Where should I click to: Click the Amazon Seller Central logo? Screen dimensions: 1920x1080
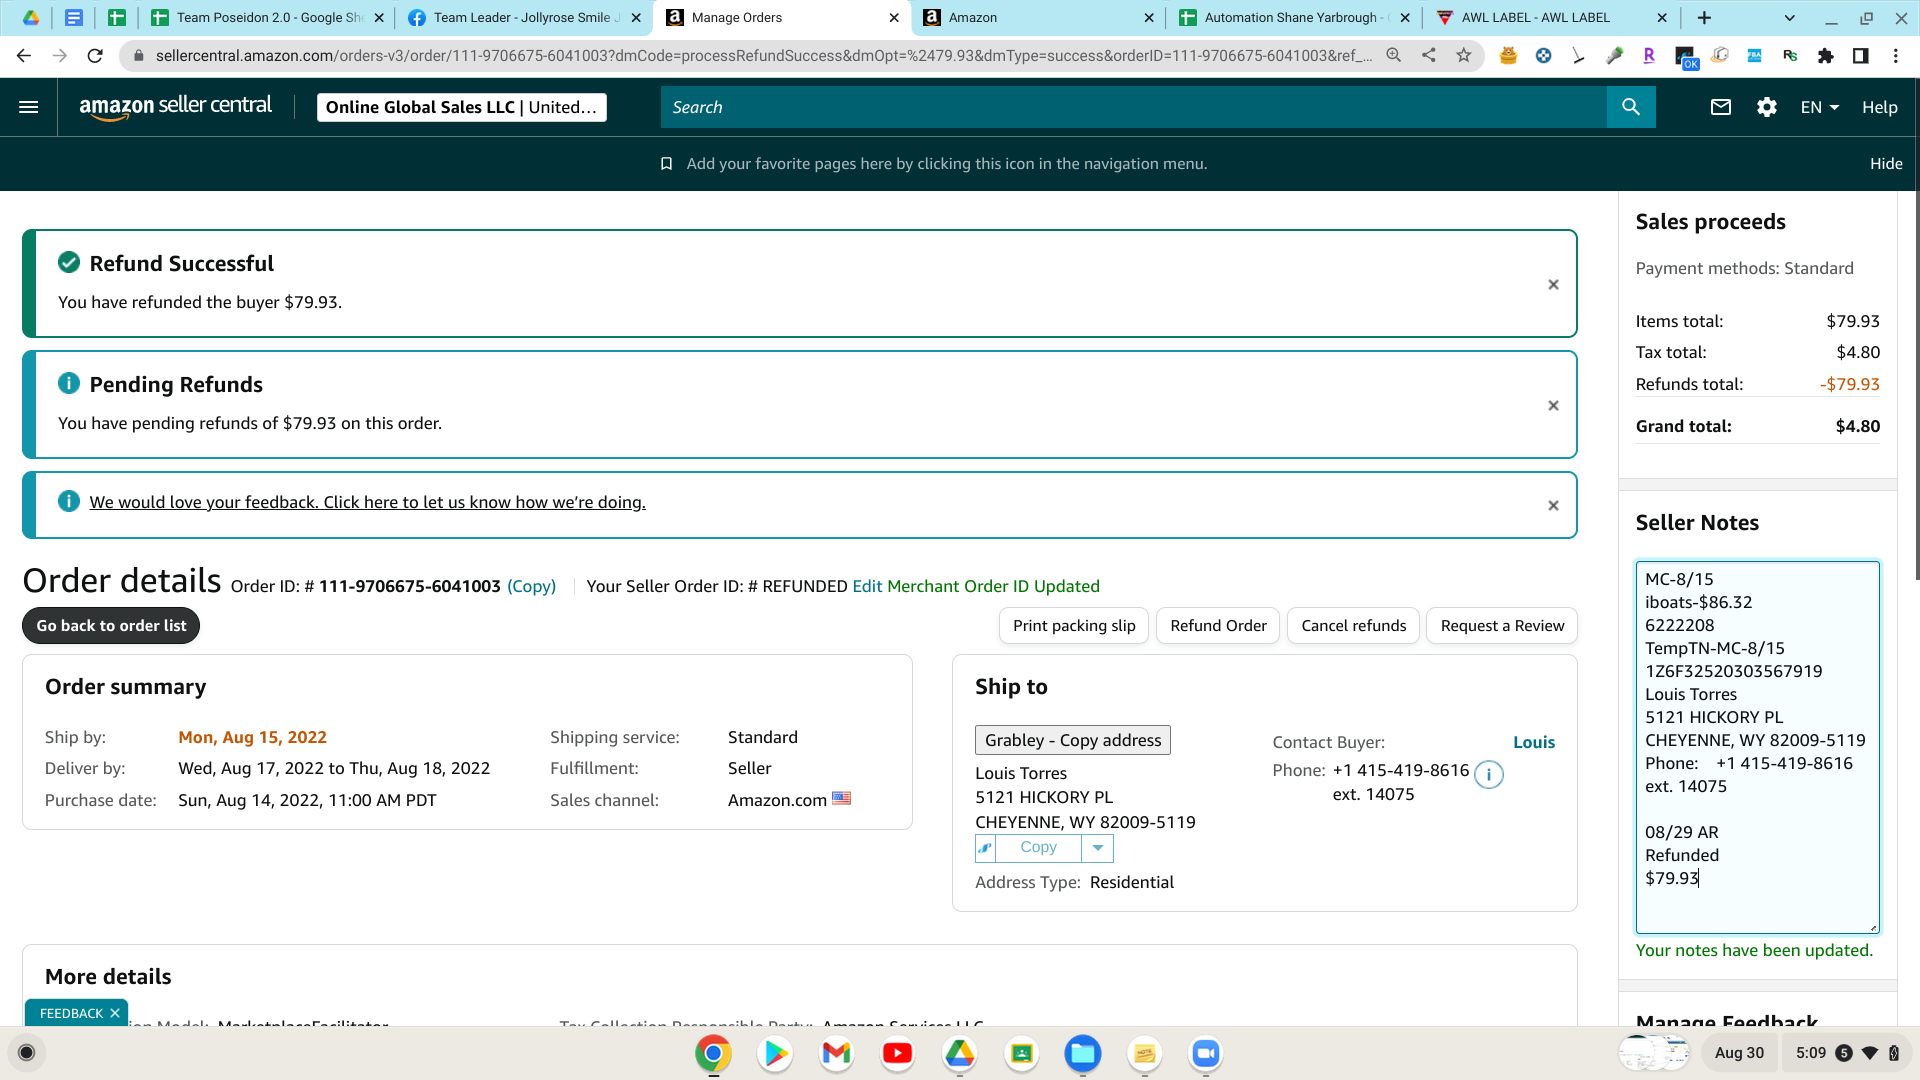(175, 107)
